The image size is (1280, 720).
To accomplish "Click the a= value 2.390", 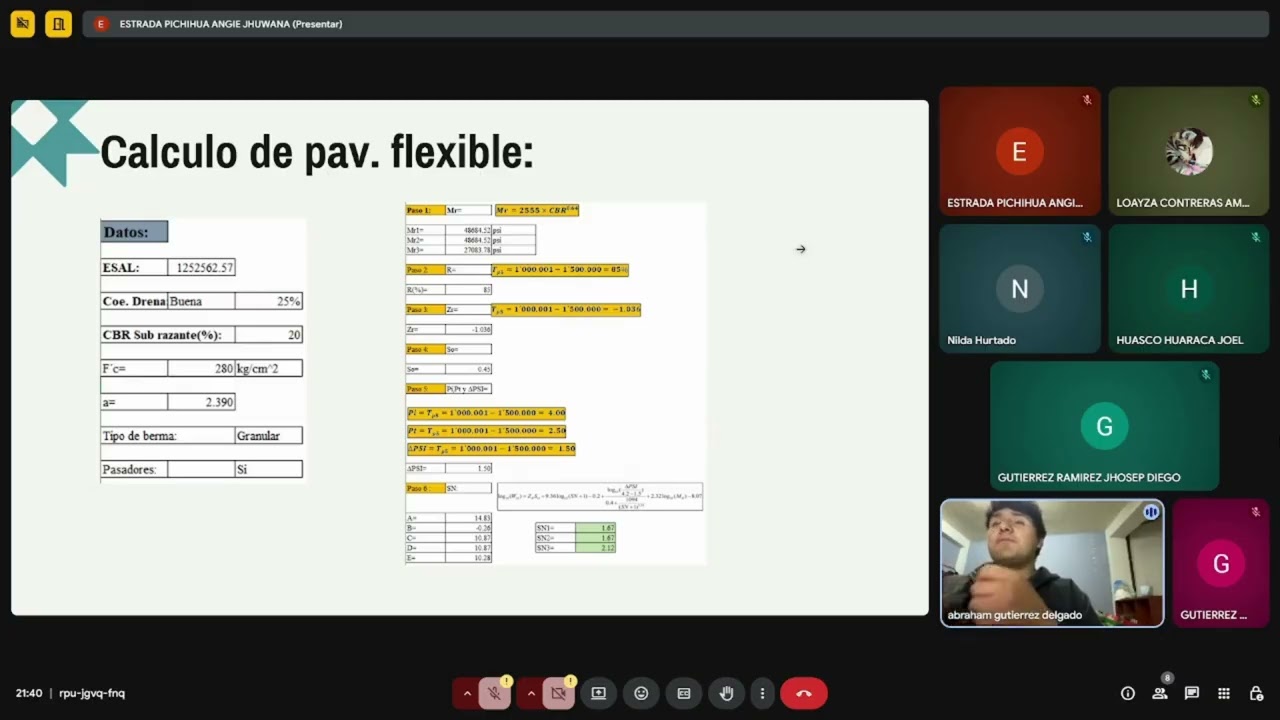I will [x=201, y=402].
